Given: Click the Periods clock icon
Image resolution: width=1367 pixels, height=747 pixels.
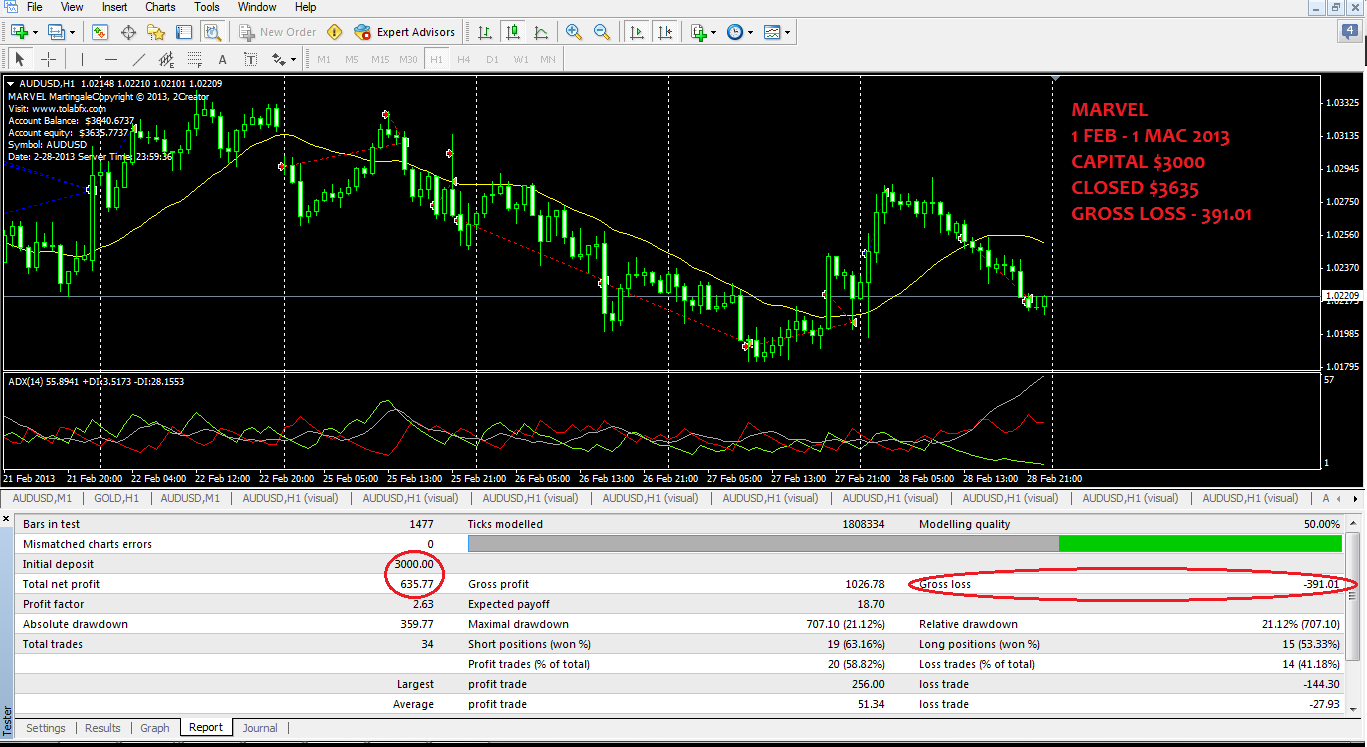Looking at the screenshot, I should coord(735,32).
